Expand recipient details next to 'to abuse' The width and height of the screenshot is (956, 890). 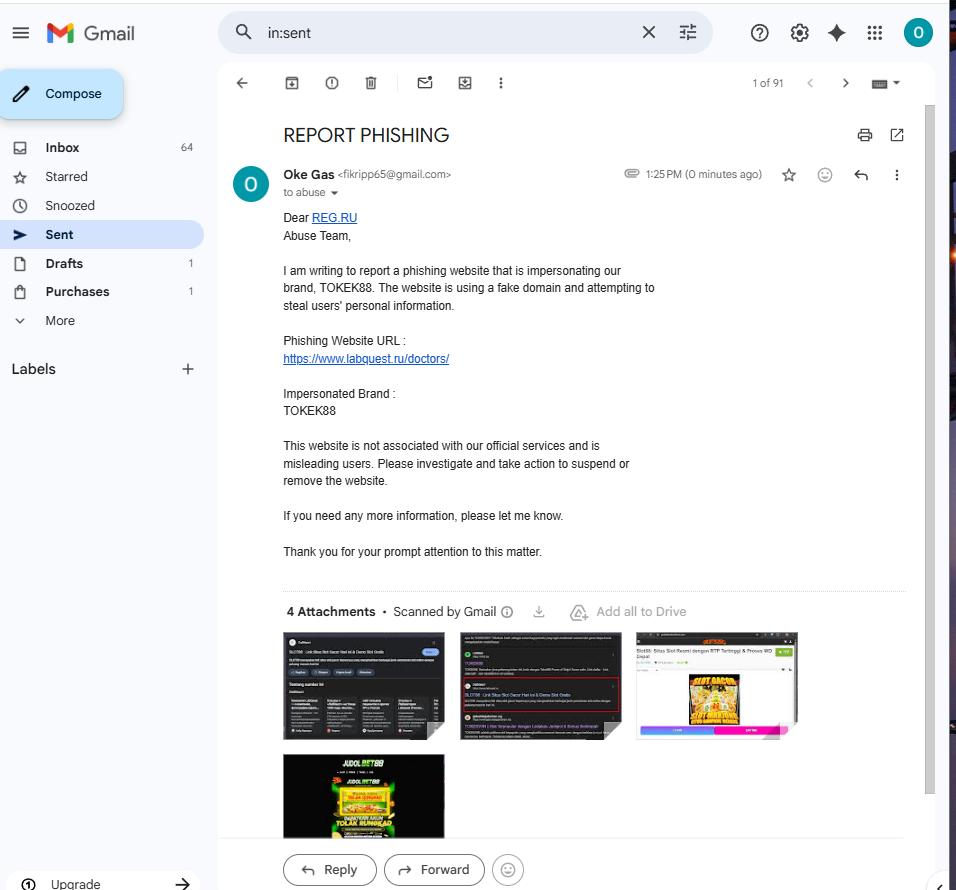click(x=334, y=193)
